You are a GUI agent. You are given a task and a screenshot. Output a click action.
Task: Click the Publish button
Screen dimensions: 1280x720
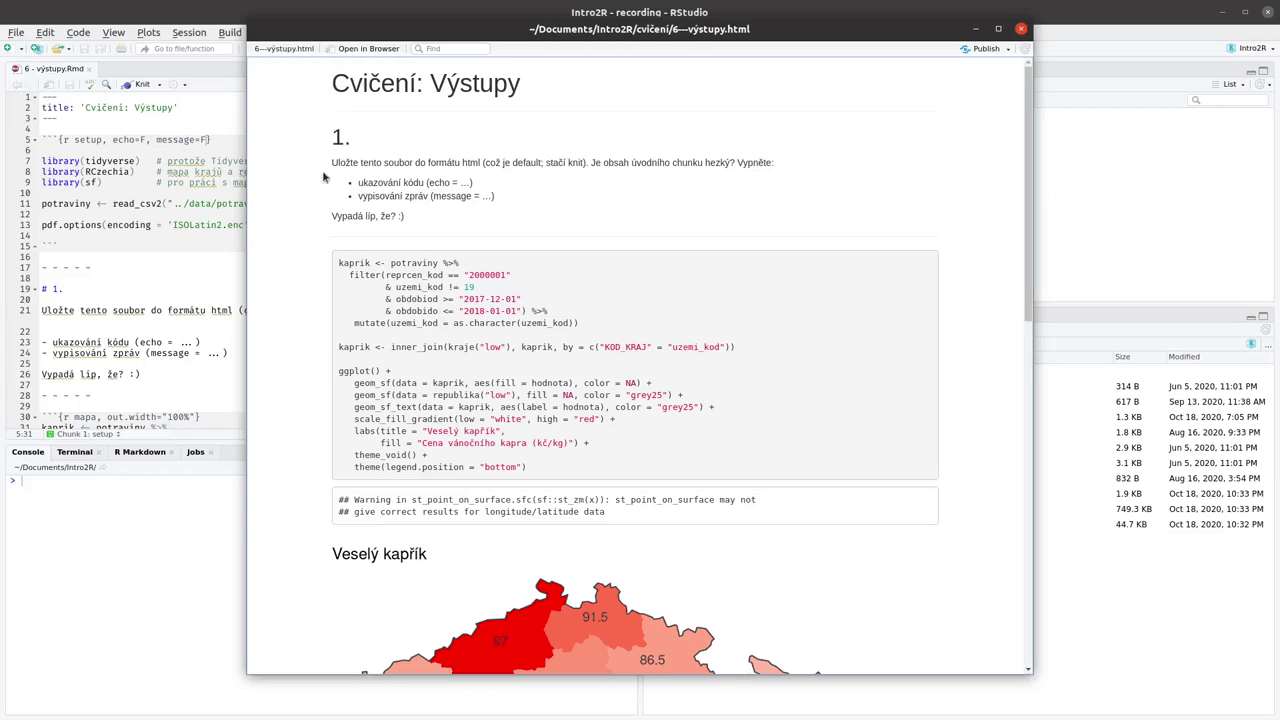[x=980, y=48]
